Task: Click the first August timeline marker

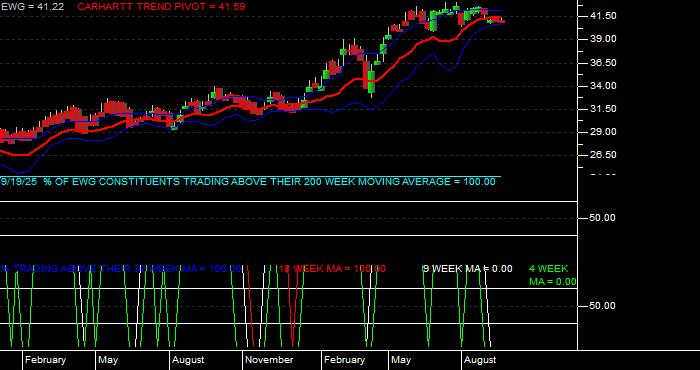Action: 188,360
